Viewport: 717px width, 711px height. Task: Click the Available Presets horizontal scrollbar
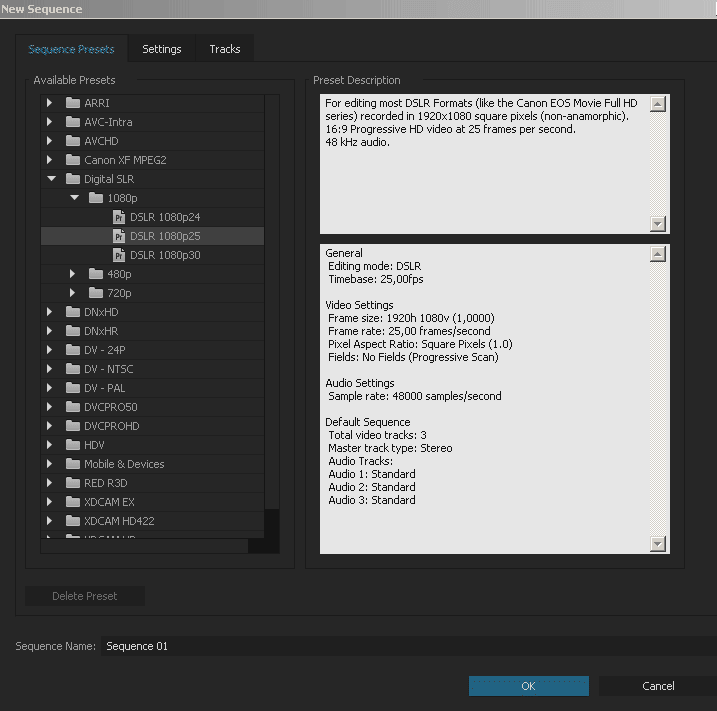tap(144, 546)
